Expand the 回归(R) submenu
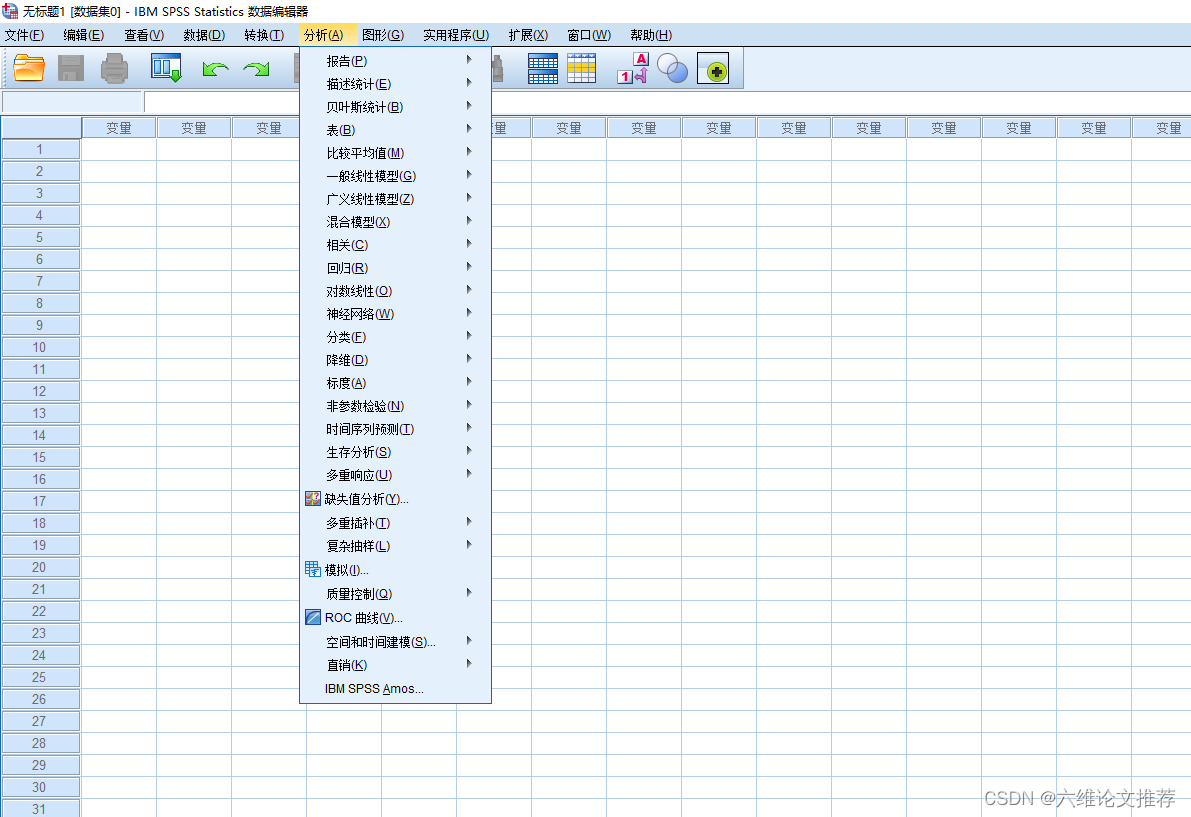The width and height of the screenshot is (1191, 817). click(396, 268)
